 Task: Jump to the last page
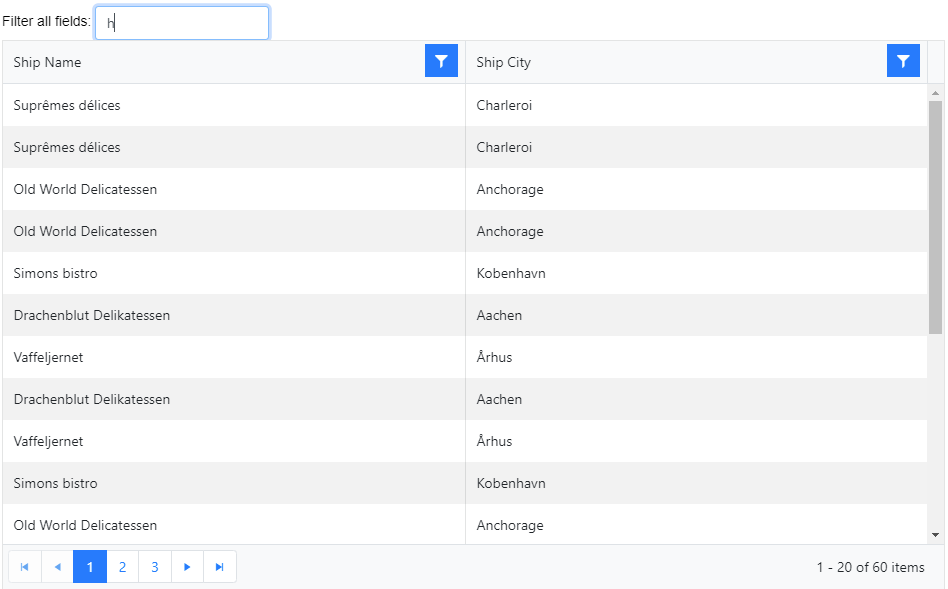pyautogui.click(x=220, y=567)
